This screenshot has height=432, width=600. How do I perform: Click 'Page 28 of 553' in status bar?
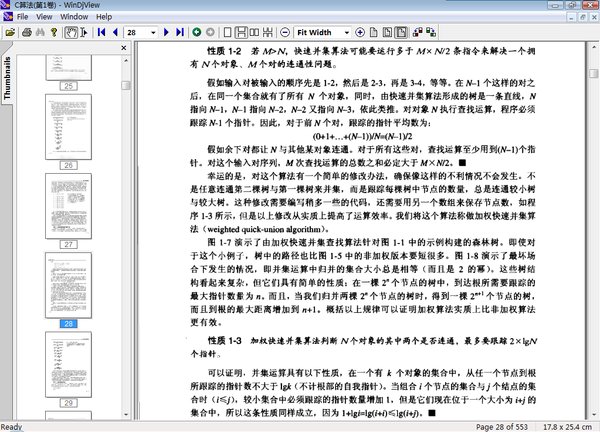pyautogui.click(x=502, y=427)
